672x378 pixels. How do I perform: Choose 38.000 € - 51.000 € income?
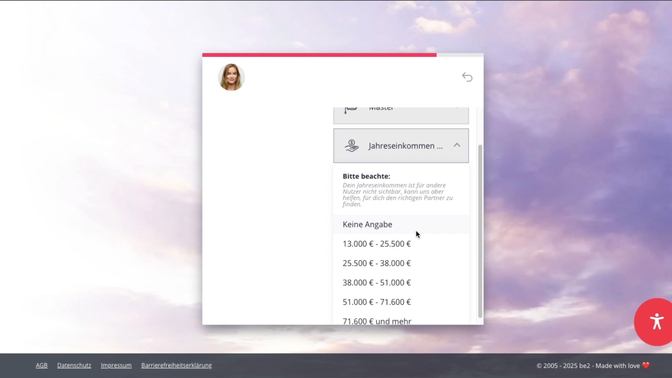click(x=401, y=282)
